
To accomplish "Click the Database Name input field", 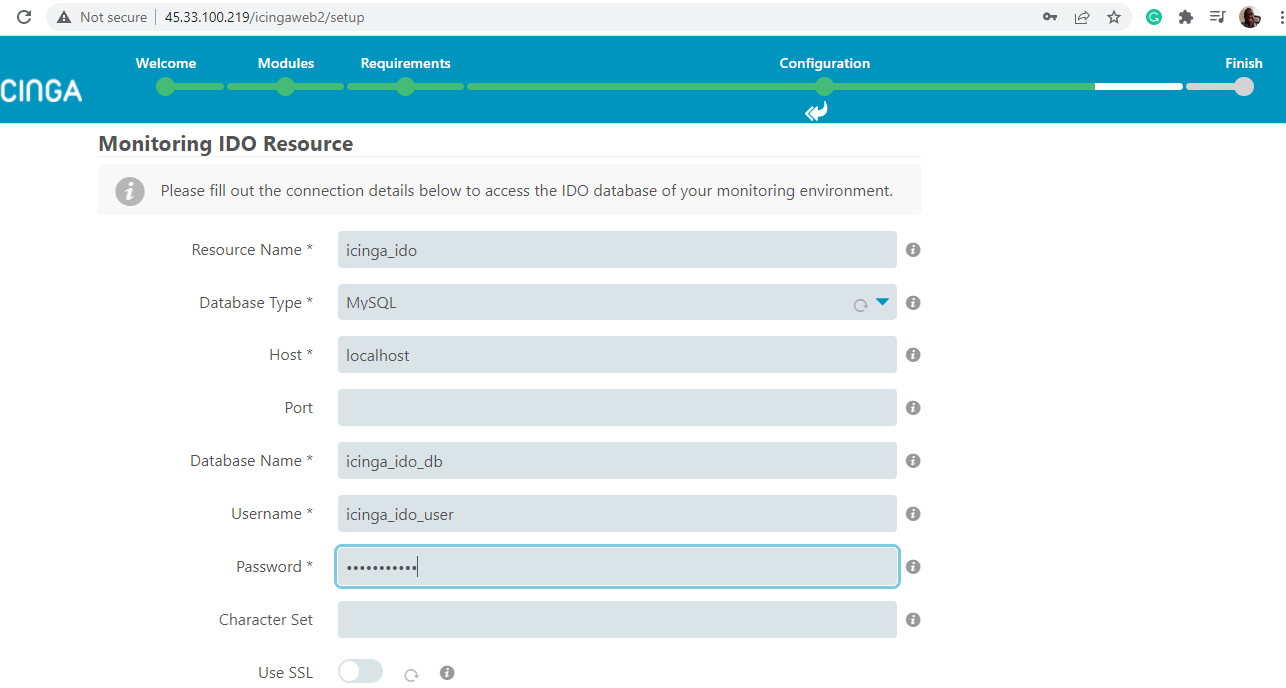I will (x=617, y=461).
